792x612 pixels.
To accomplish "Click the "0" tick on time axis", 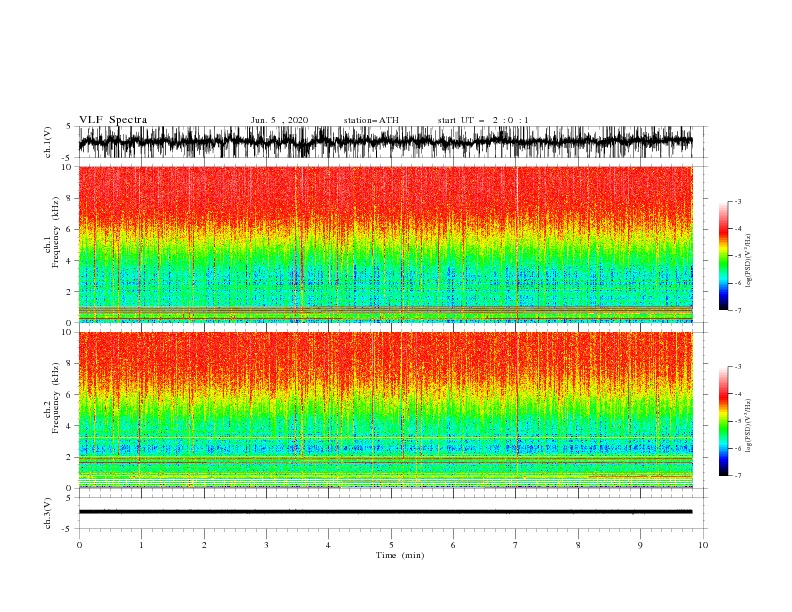I will 79,545.
